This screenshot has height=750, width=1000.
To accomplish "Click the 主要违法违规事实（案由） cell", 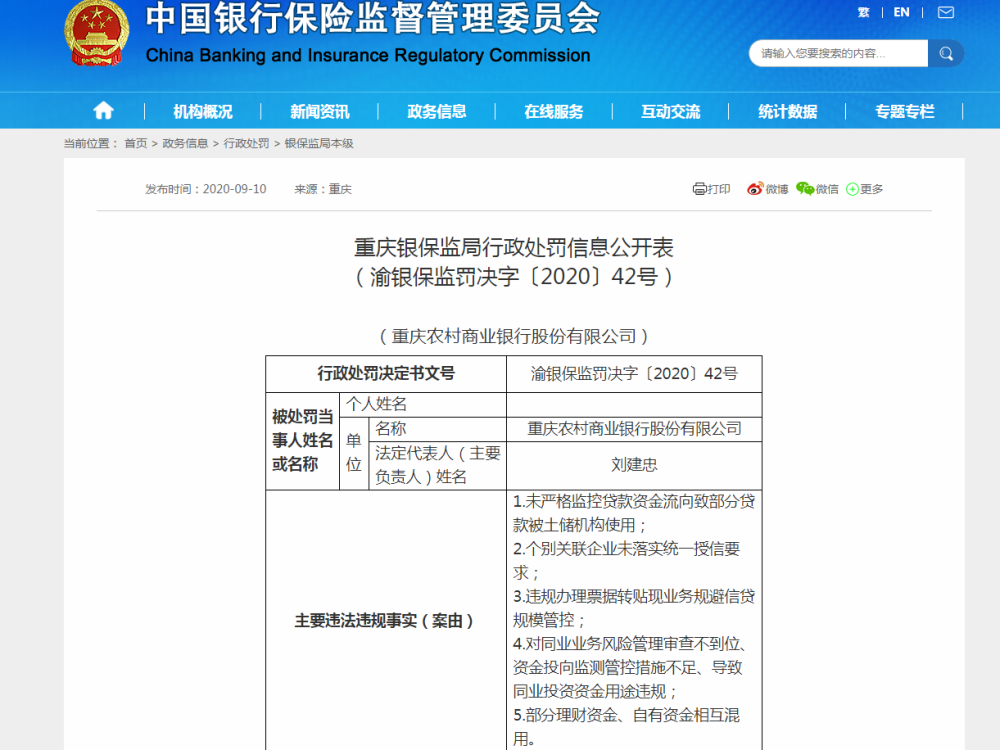I will 386,621.
